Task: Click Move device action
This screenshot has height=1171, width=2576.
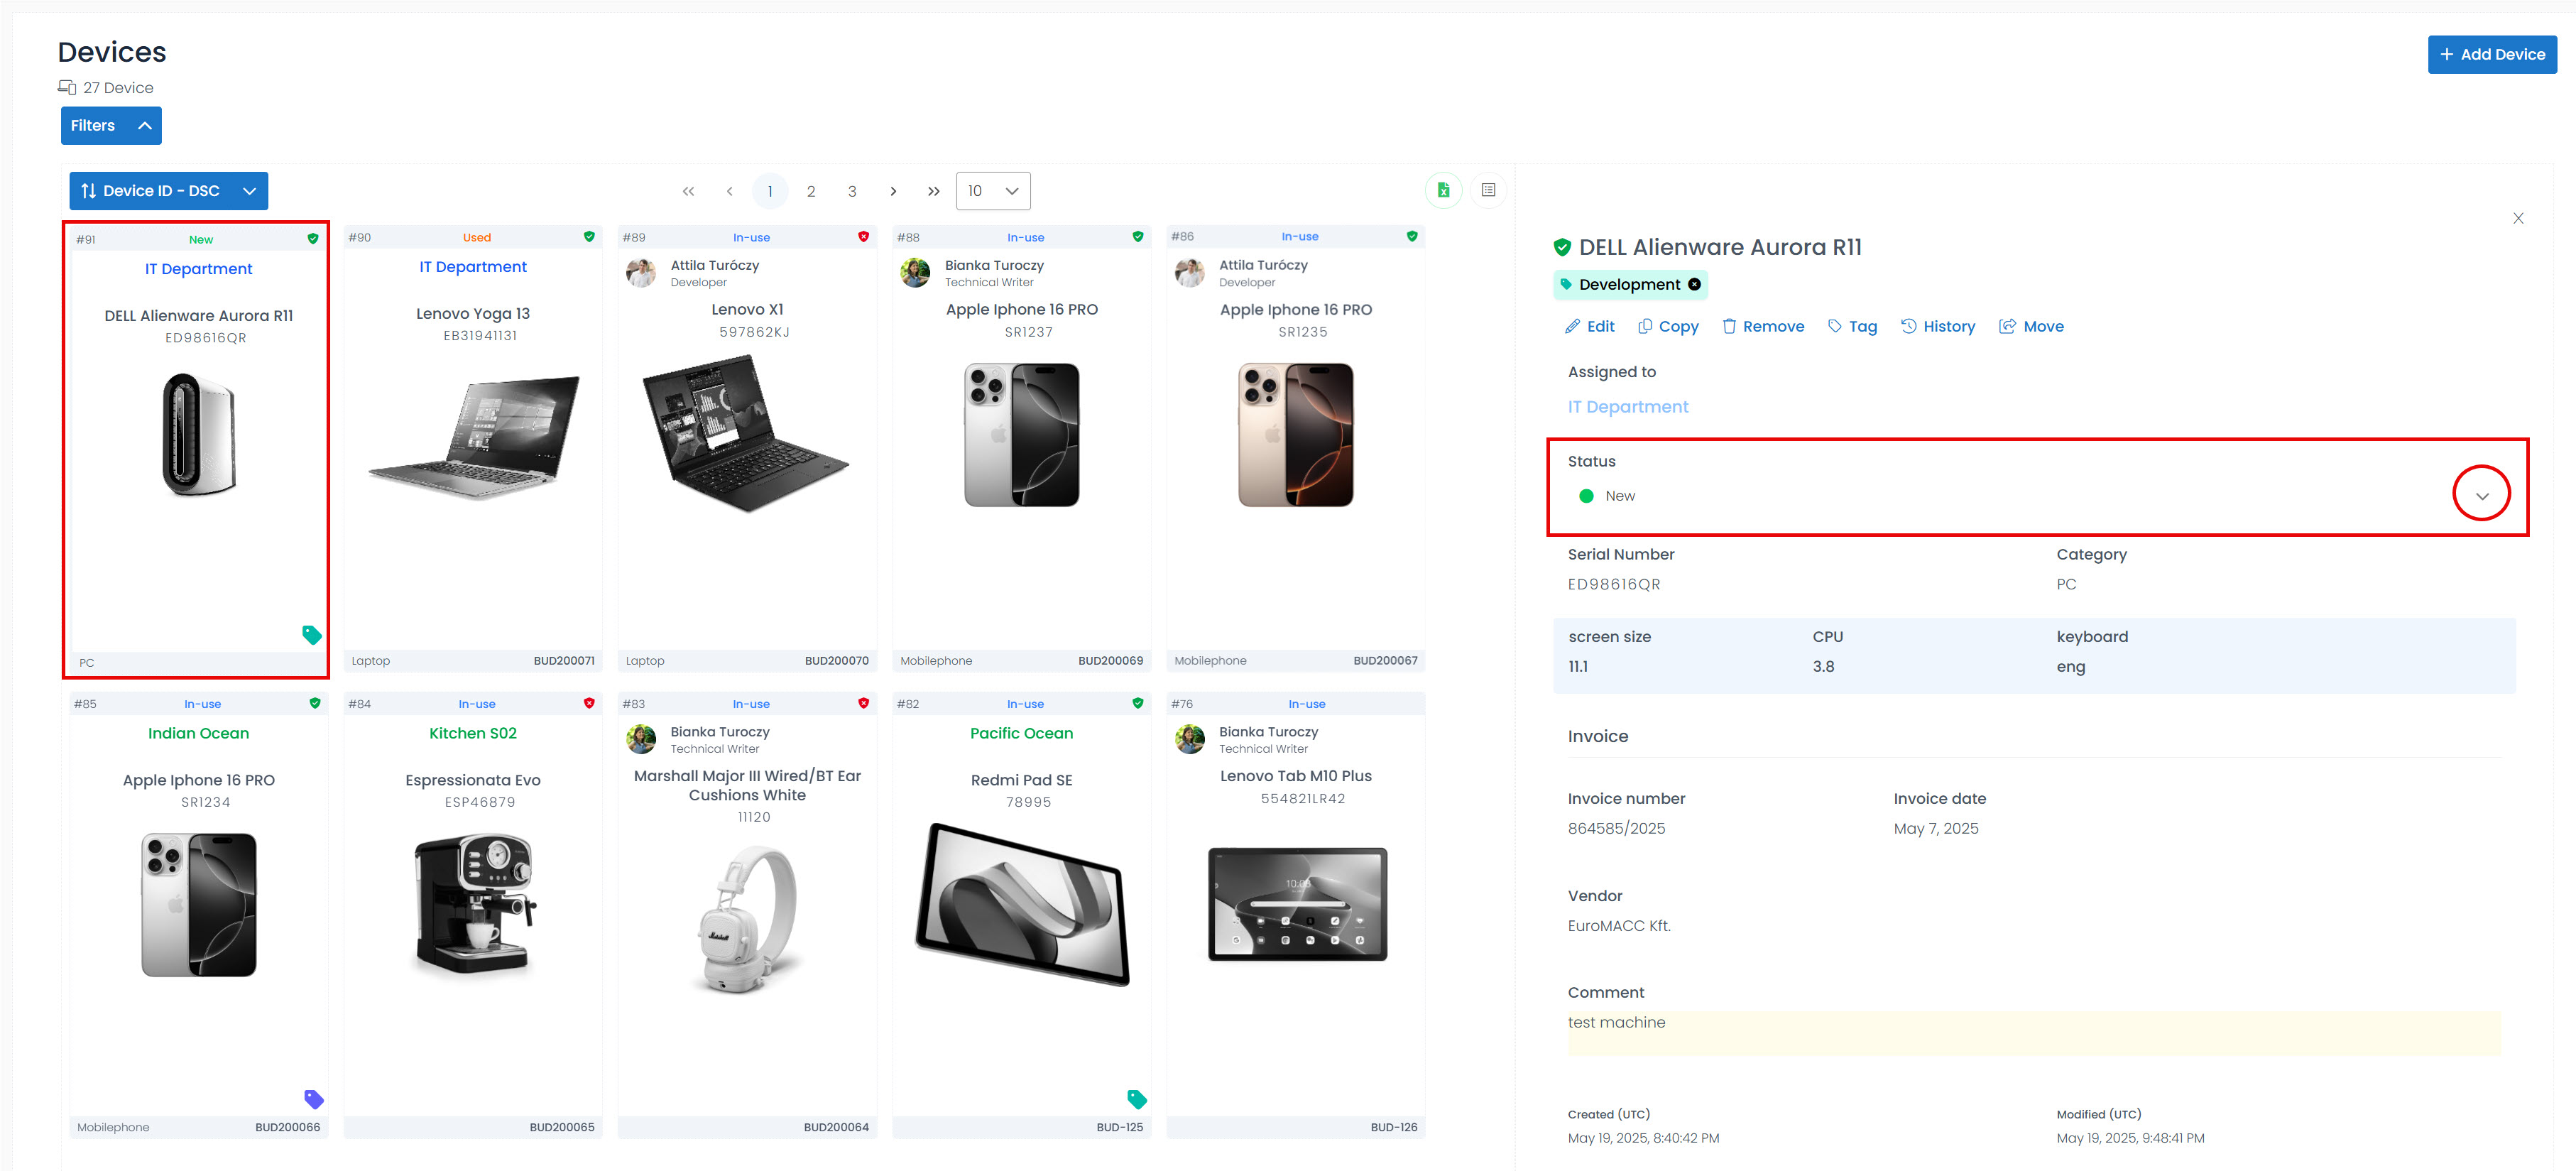Action: pos(2031,326)
